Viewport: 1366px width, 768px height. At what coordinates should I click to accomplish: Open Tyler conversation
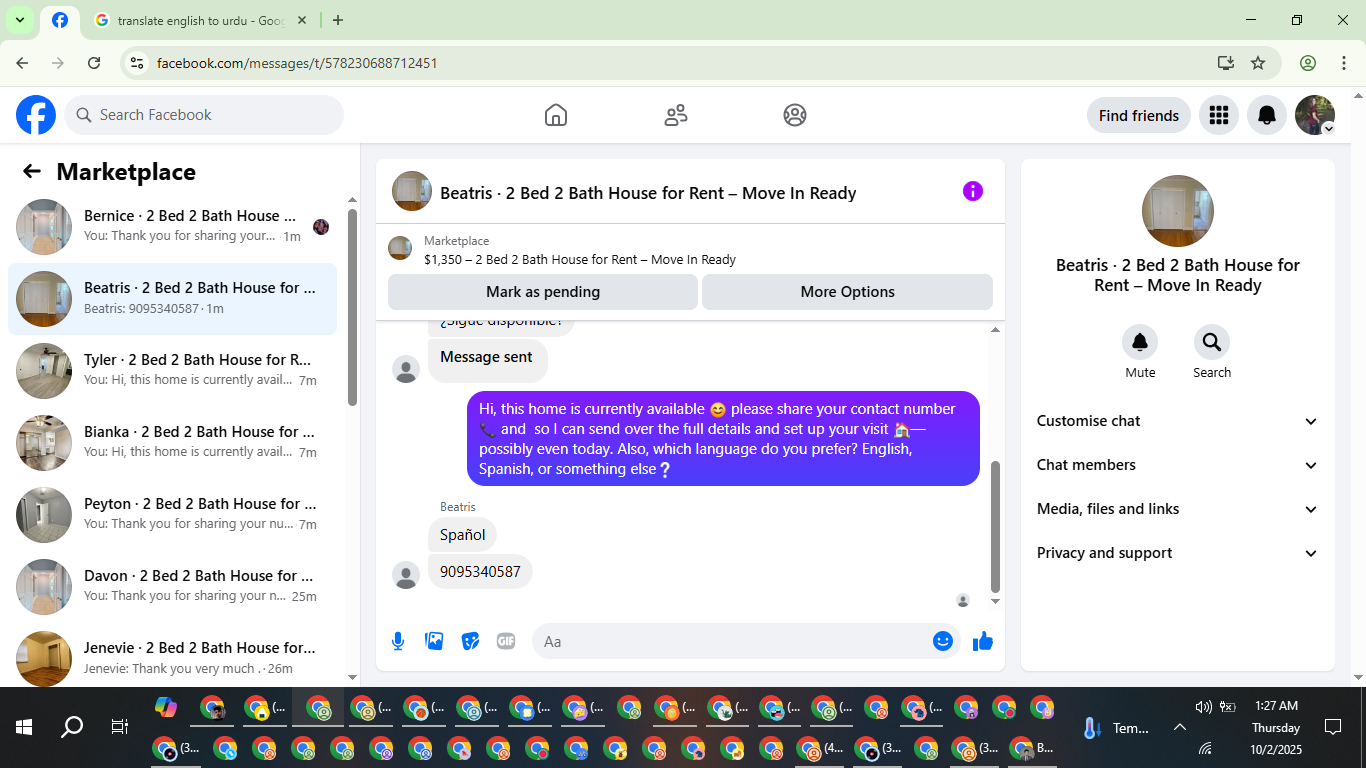[x=172, y=371]
